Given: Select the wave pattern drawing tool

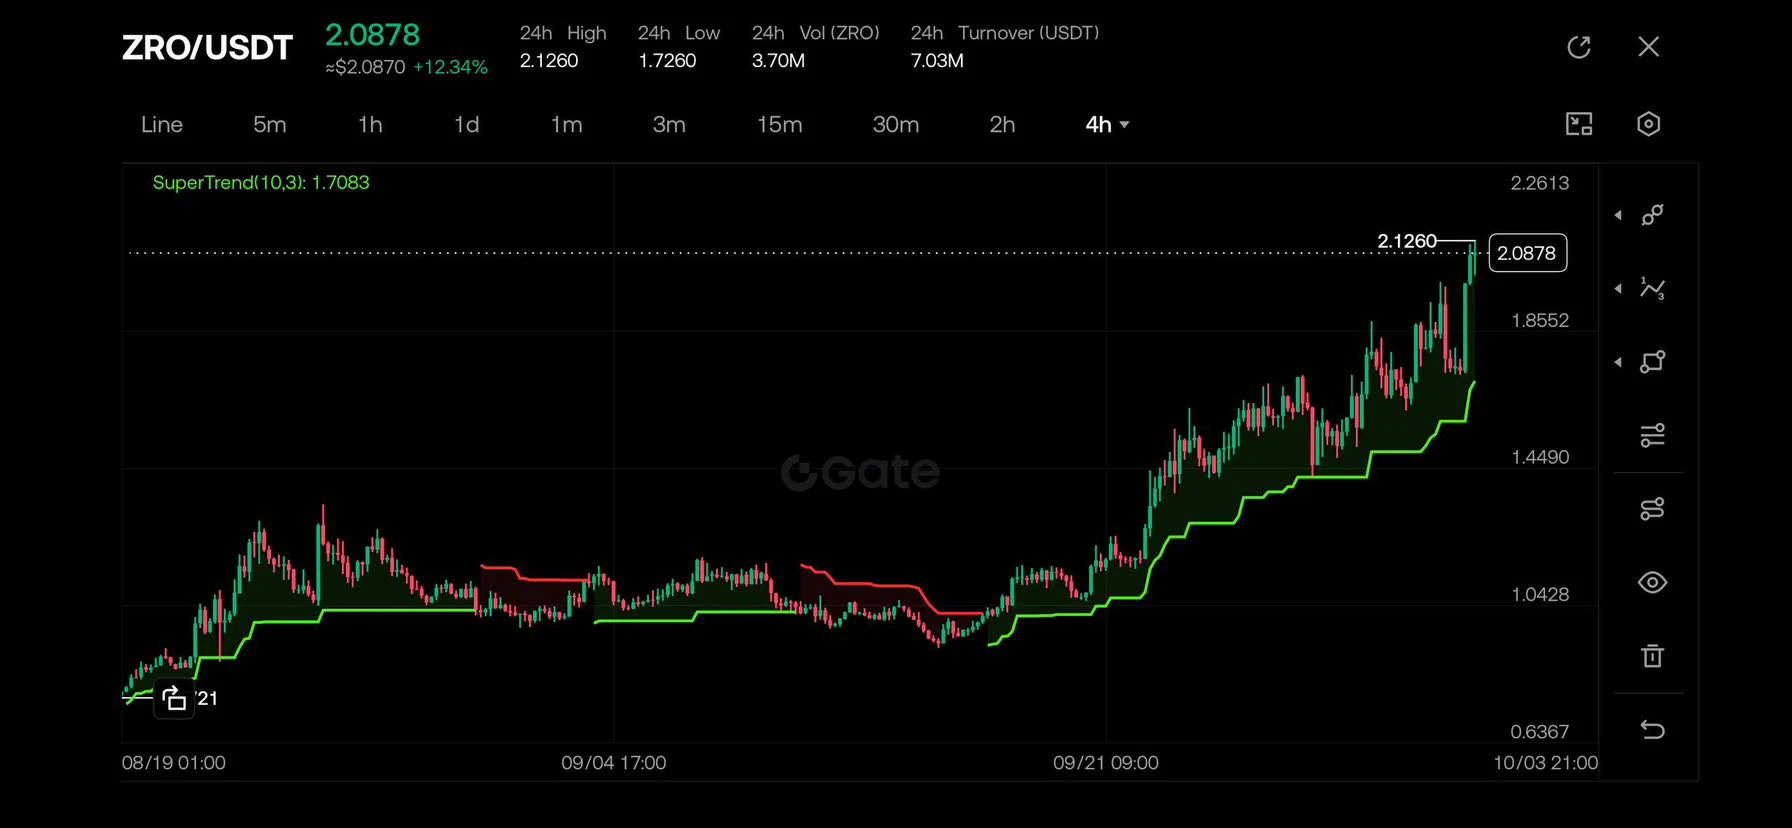Looking at the screenshot, I should (1653, 288).
